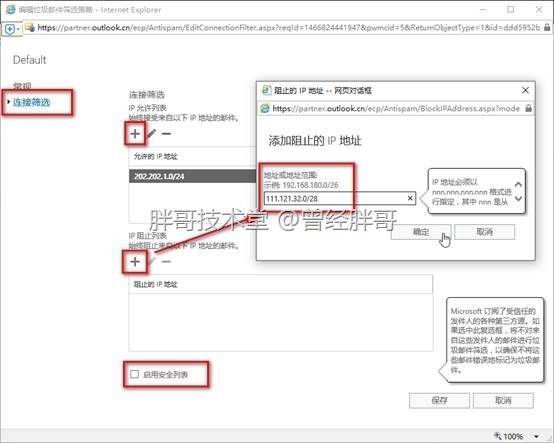
Task: Enable the 启用安全列表 checkbox
Action: (x=134, y=374)
